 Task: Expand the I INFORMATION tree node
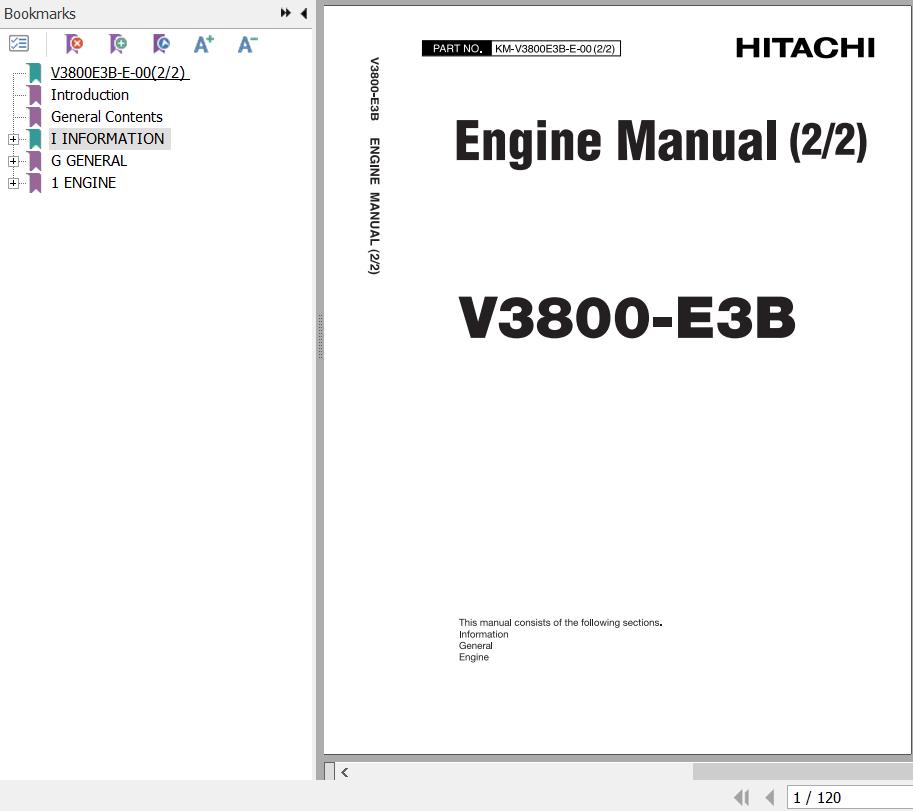pyautogui.click(x=13, y=139)
